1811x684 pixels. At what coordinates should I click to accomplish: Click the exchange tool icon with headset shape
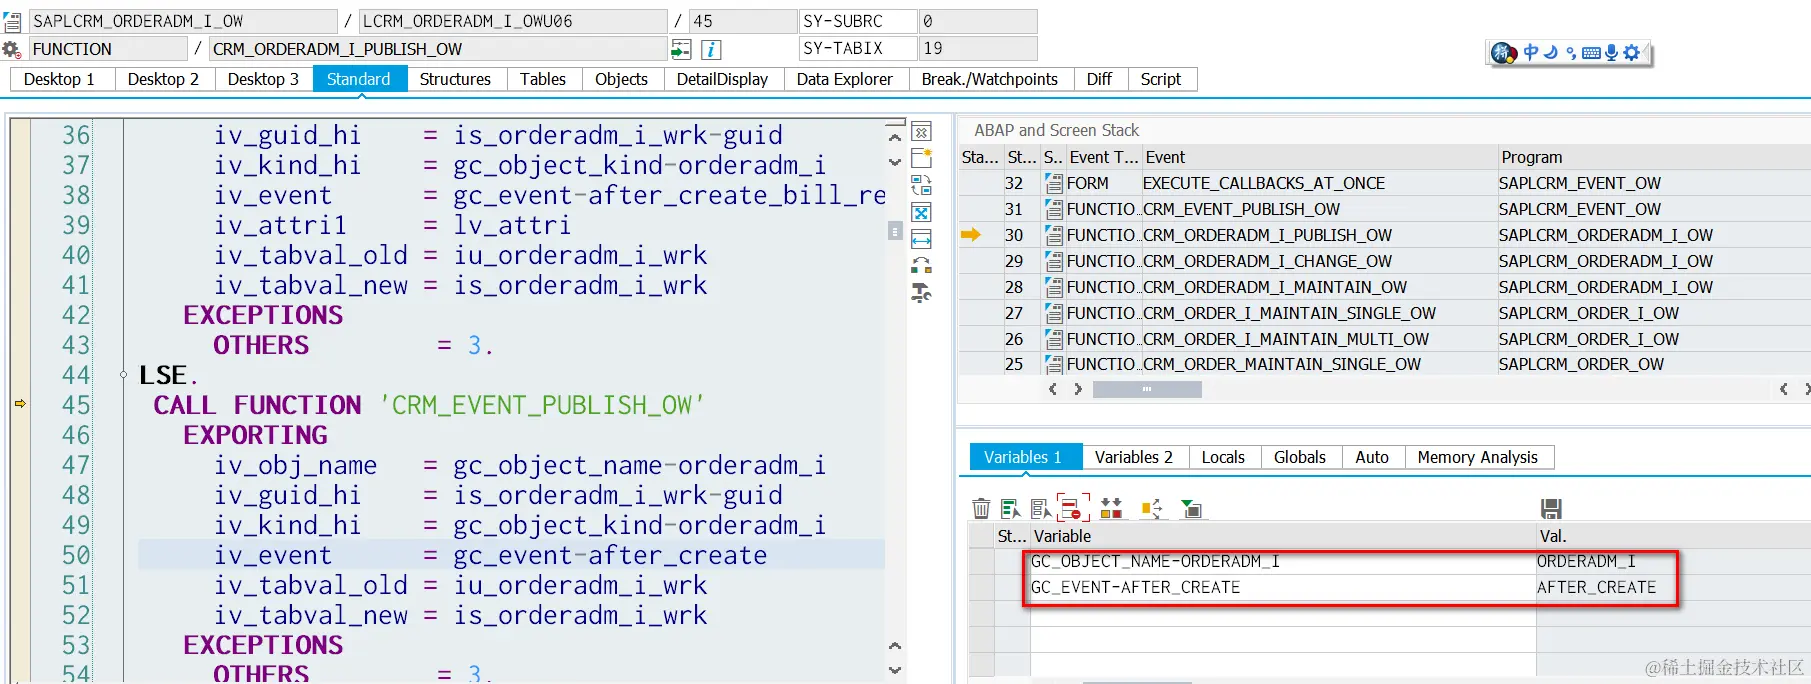tap(921, 266)
